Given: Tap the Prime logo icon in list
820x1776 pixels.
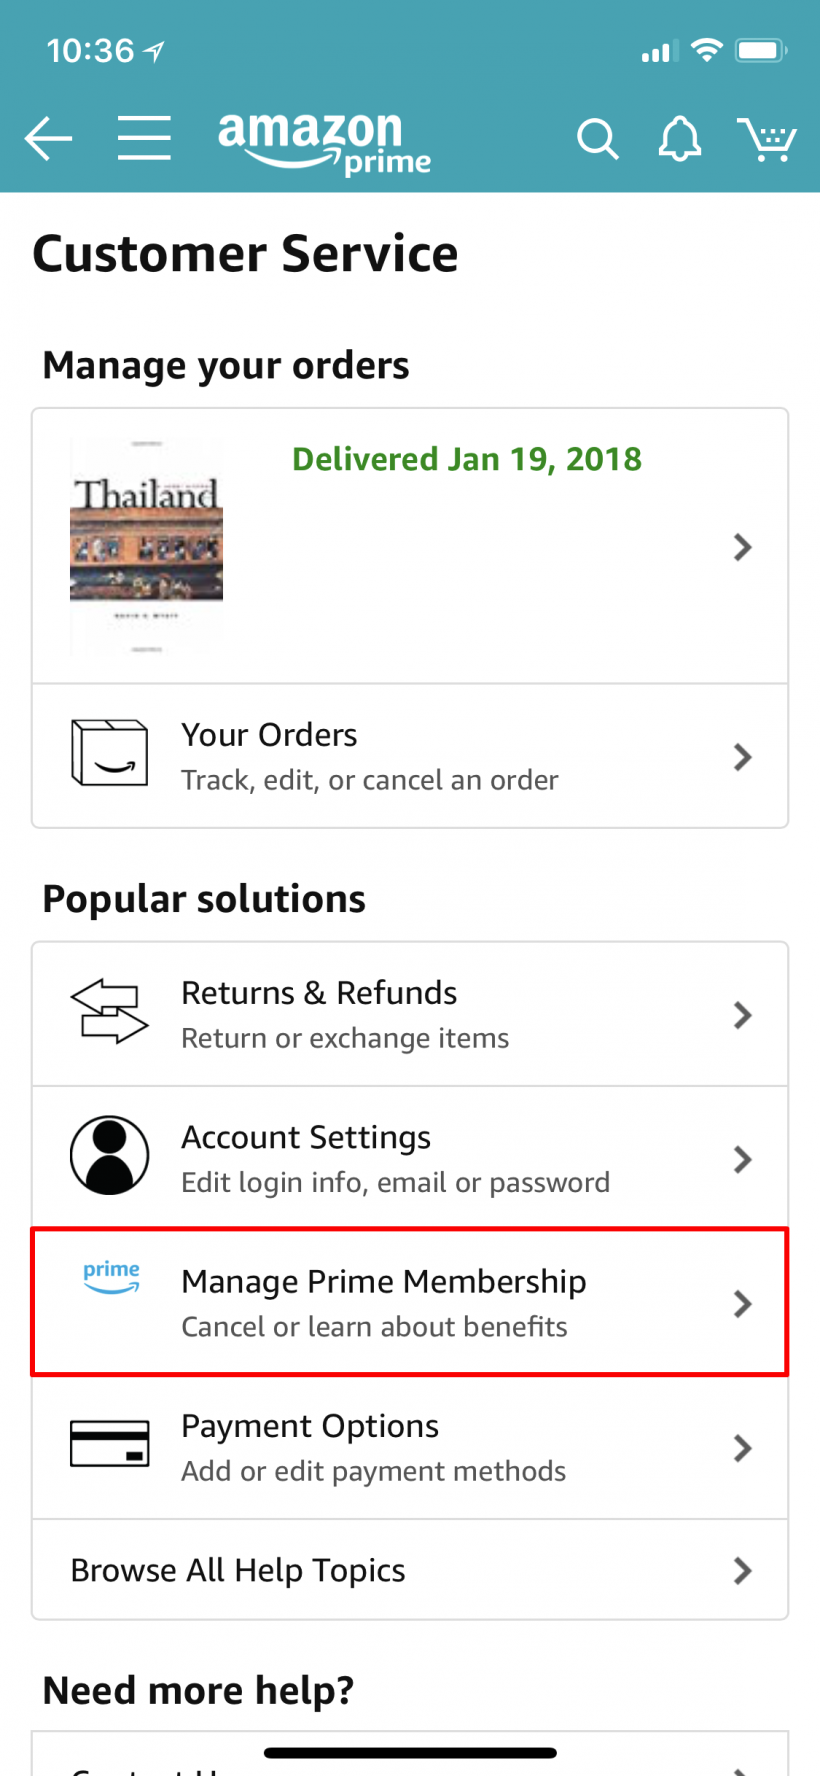Looking at the screenshot, I should tap(111, 1278).
